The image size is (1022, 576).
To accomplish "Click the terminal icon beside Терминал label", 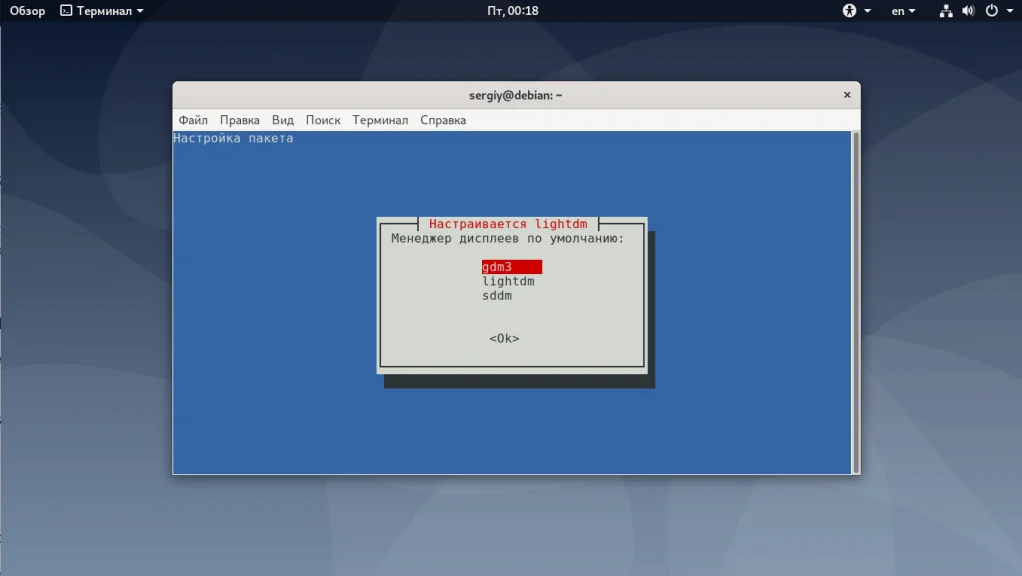I will tap(65, 11).
